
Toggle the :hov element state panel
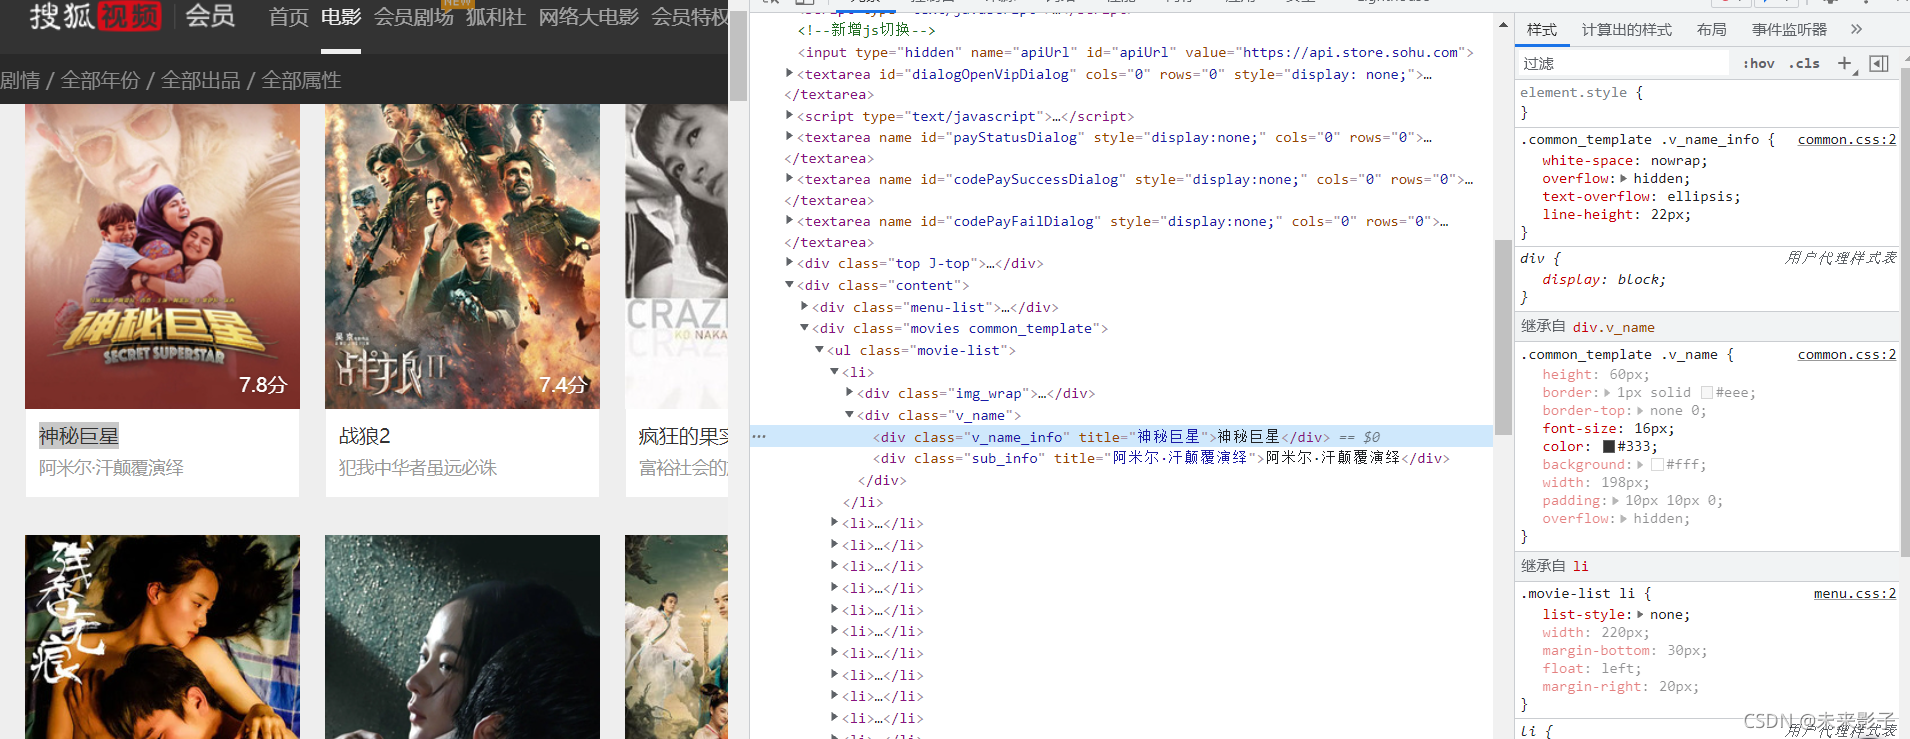pos(1758,63)
